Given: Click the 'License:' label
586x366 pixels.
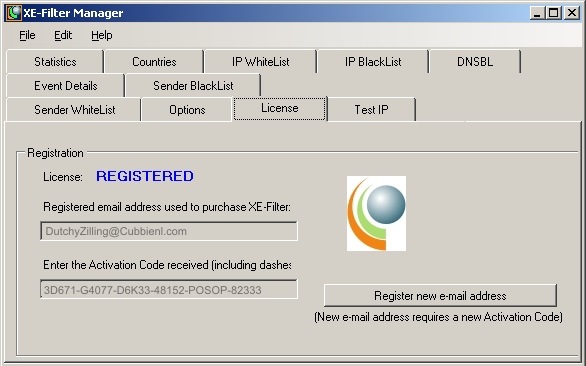Looking at the screenshot, I should (63, 177).
